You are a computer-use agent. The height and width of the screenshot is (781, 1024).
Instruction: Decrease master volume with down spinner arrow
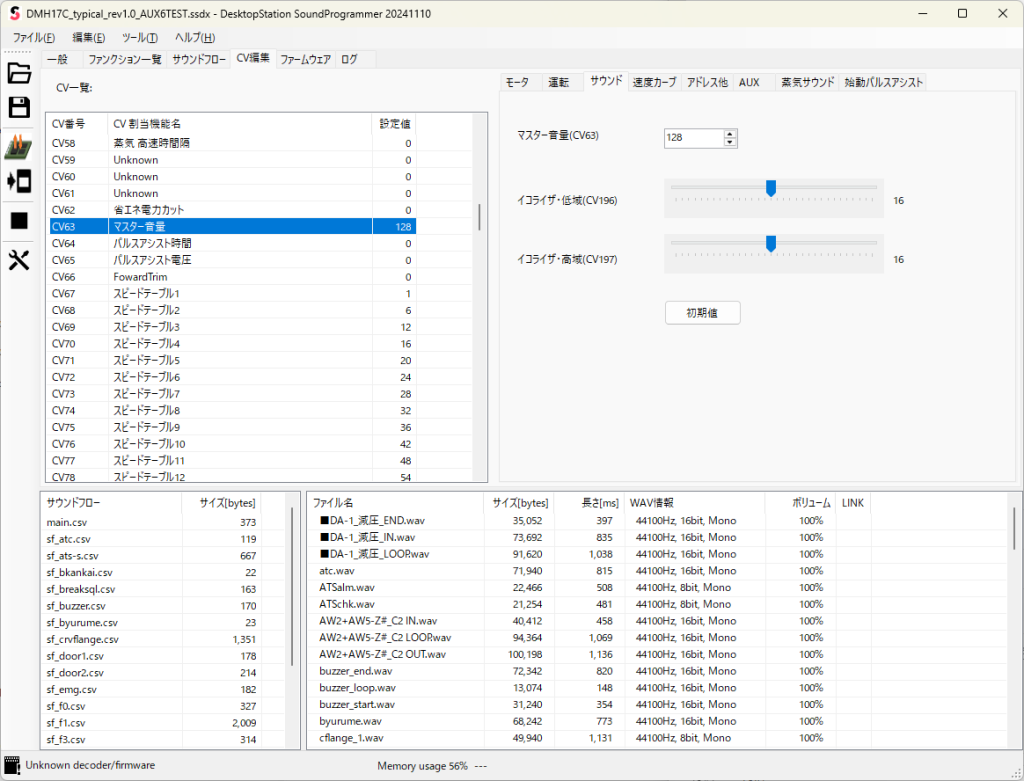pyautogui.click(x=730, y=143)
